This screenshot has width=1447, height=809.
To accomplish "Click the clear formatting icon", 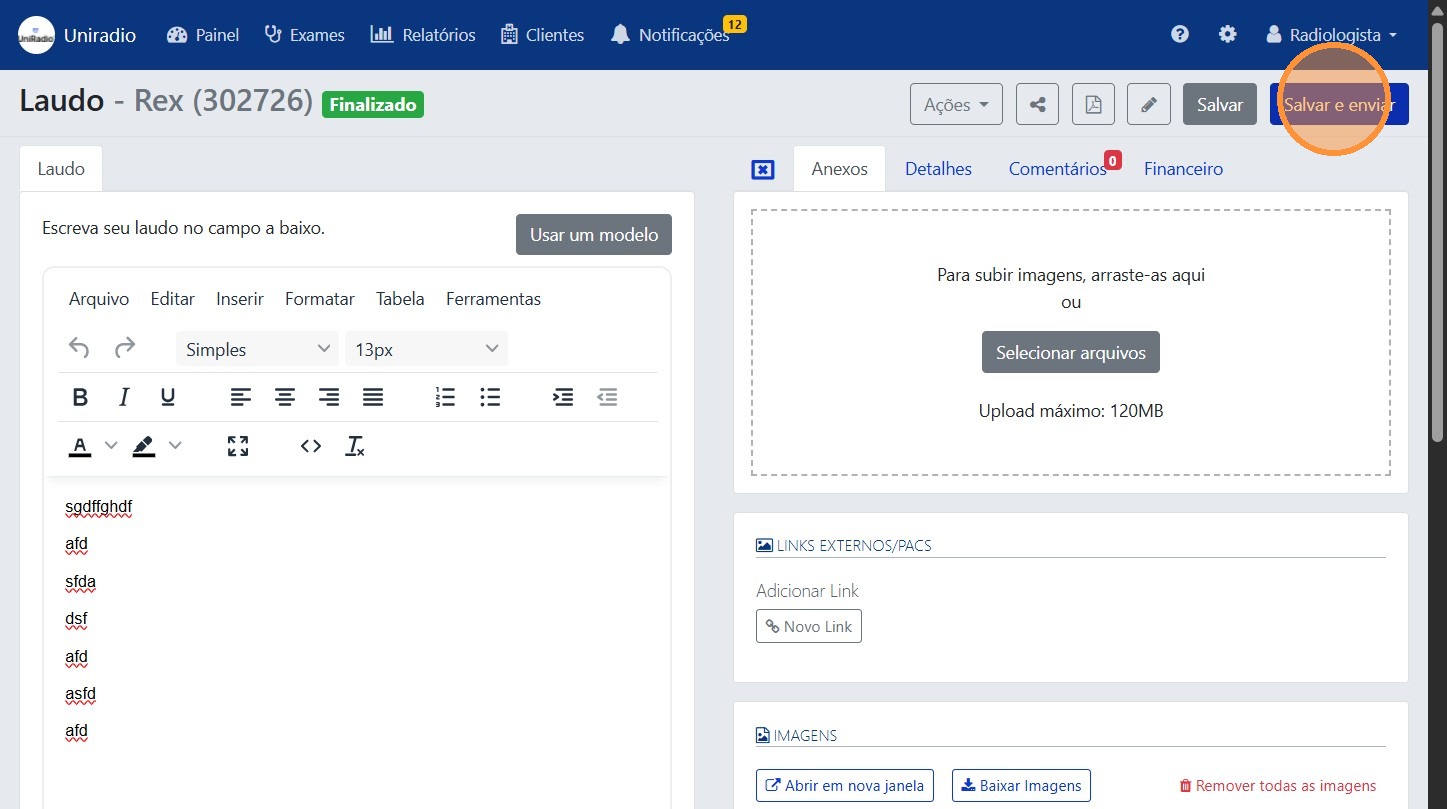I will pyautogui.click(x=355, y=446).
